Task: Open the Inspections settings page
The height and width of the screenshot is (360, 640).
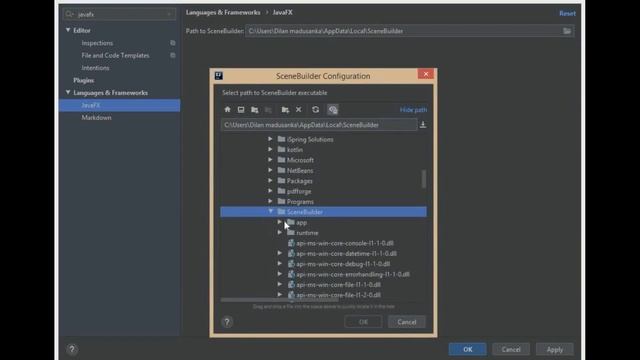Action: tap(97, 43)
